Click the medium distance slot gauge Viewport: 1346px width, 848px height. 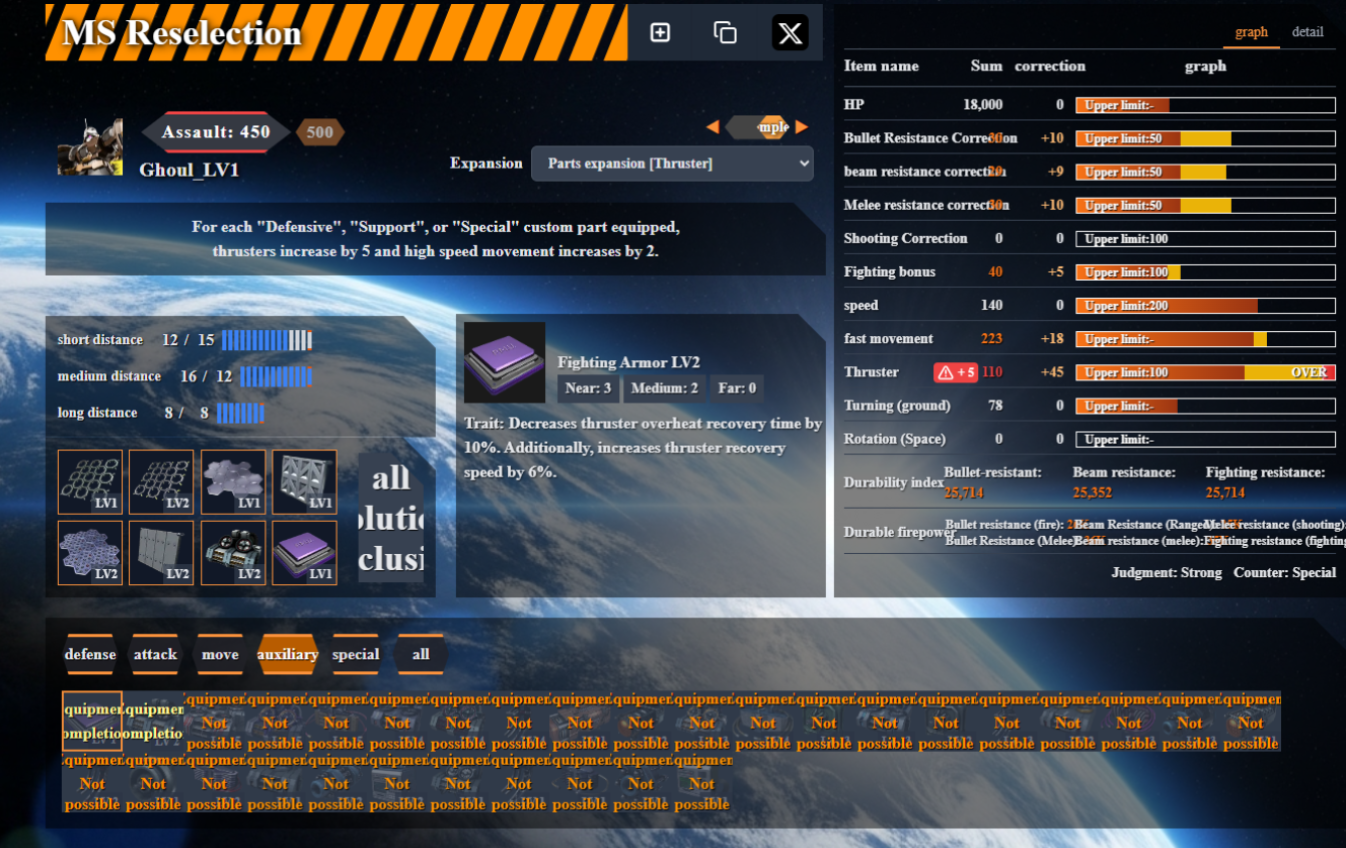tap(276, 376)
